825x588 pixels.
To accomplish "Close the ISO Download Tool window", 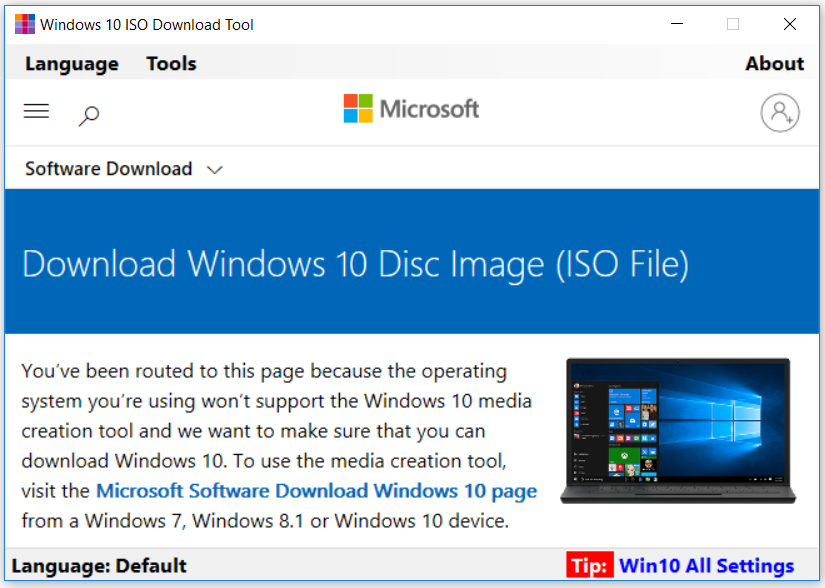I will (x=789, y=24).
